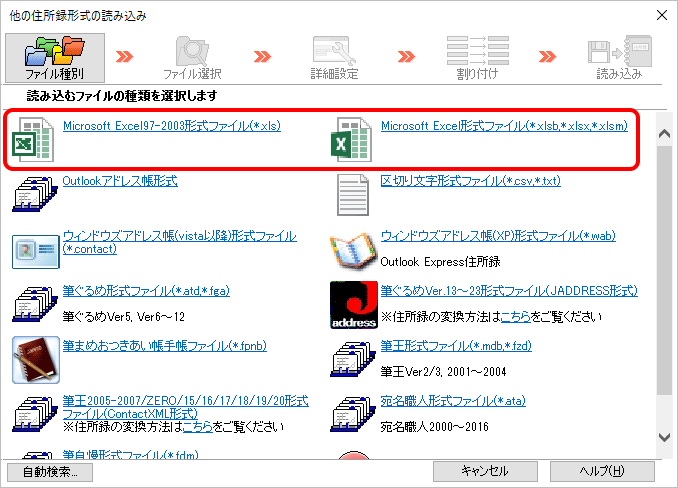Choose ウィンドウズアドレス帳(XP) *.wab link

coord(498,236)
